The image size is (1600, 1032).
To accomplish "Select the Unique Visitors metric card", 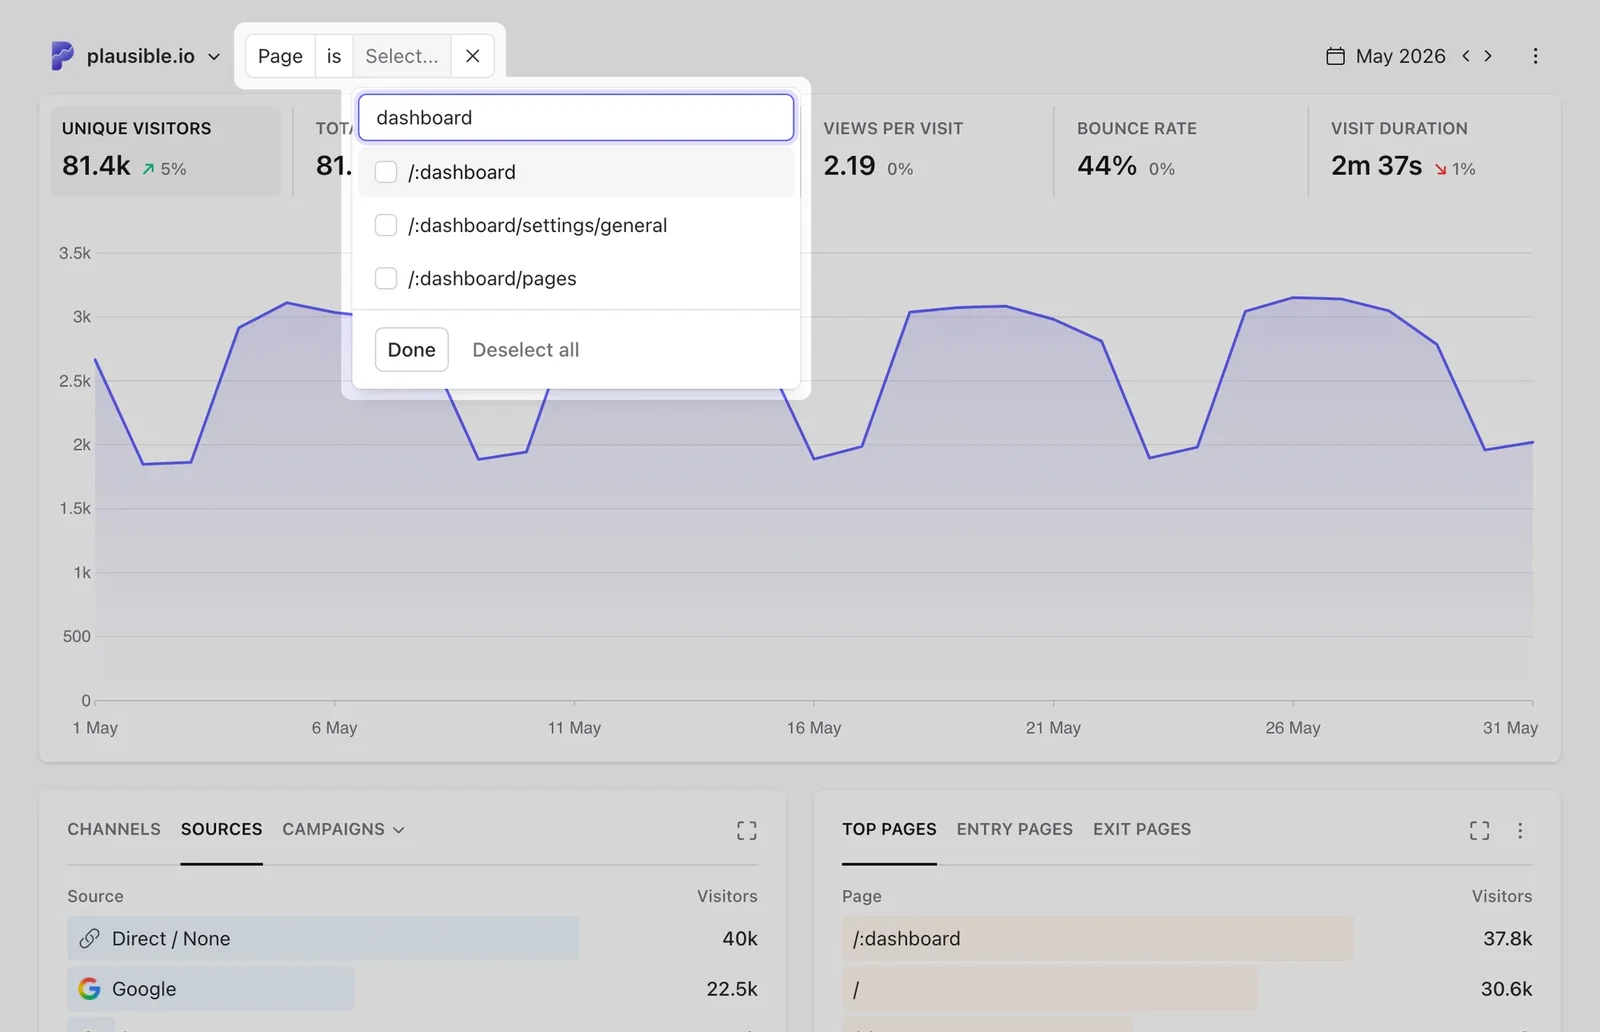I will click(x=166, y=151).
